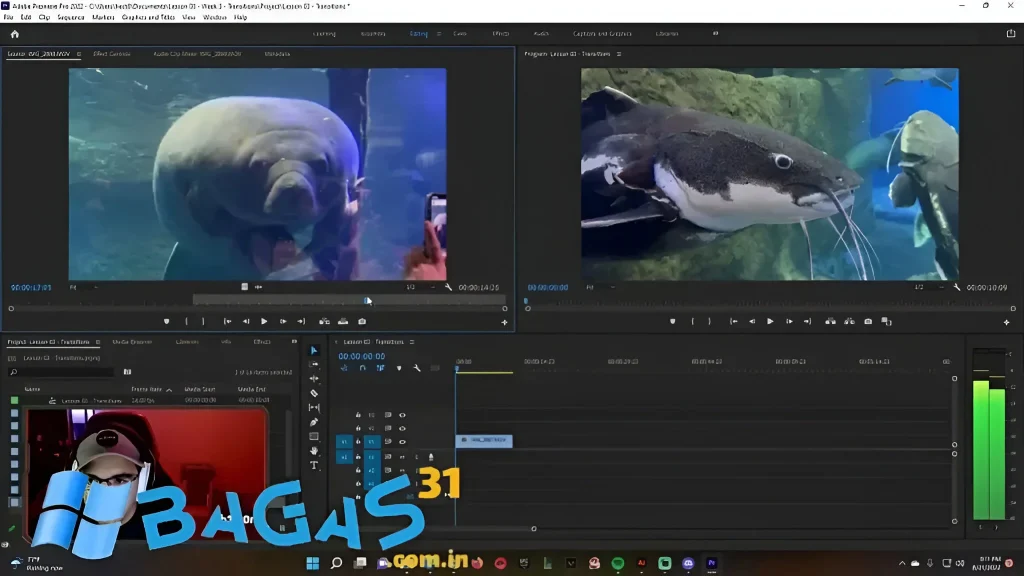Image resolution: width=1024 pixels, height=576 pixels.
Task: Open Source monitor zoom level Fit dropdown
Action: click(x=85, y=287)
